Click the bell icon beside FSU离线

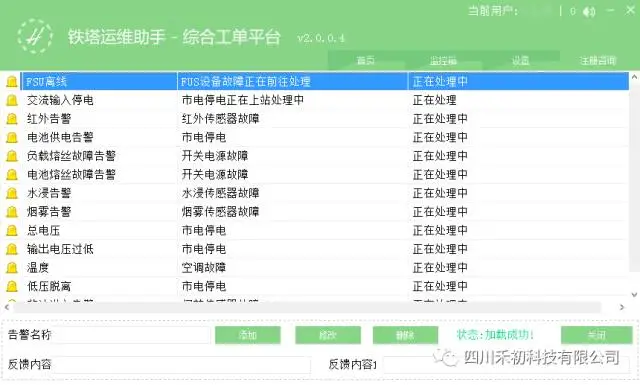[x=12, y=82]
